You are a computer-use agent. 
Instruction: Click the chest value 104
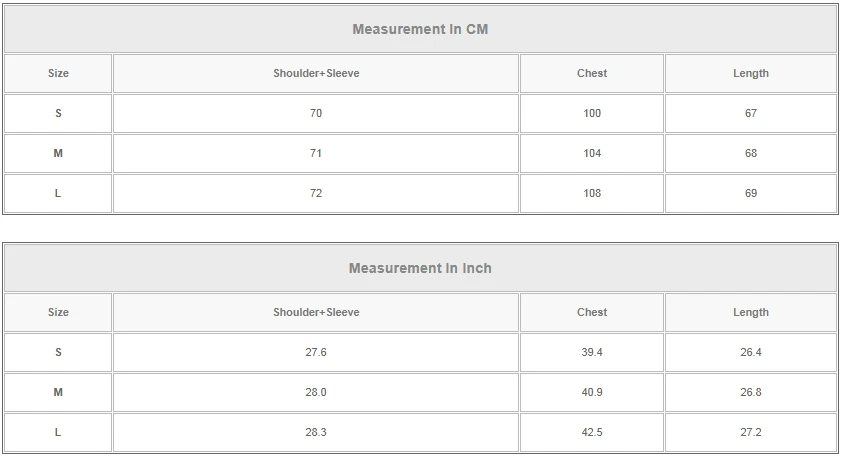(592, 153)
